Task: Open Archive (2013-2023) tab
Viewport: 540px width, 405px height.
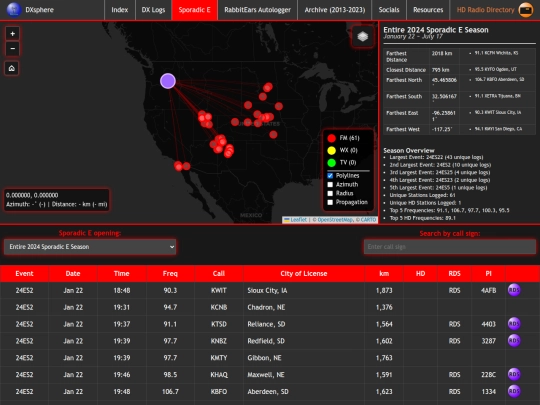Action: click(x=335, y=10)
